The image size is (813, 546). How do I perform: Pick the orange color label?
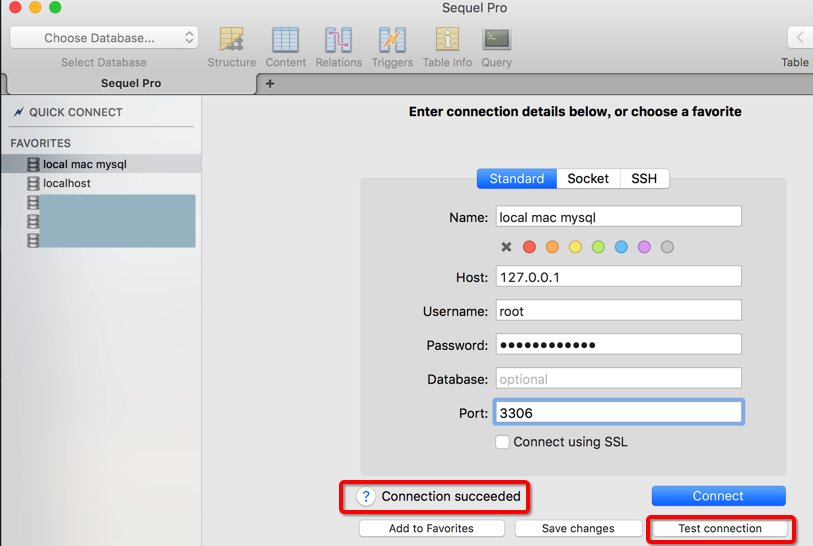coord(552,247)
